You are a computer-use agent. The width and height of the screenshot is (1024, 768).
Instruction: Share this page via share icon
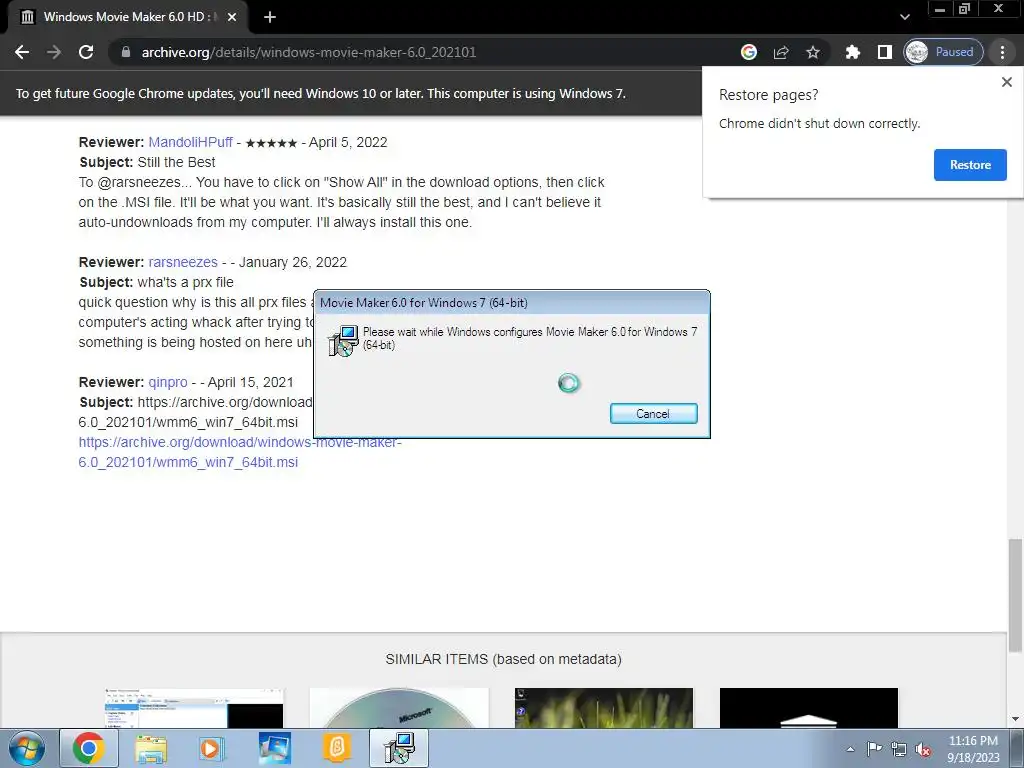click(x=781, y=52)
